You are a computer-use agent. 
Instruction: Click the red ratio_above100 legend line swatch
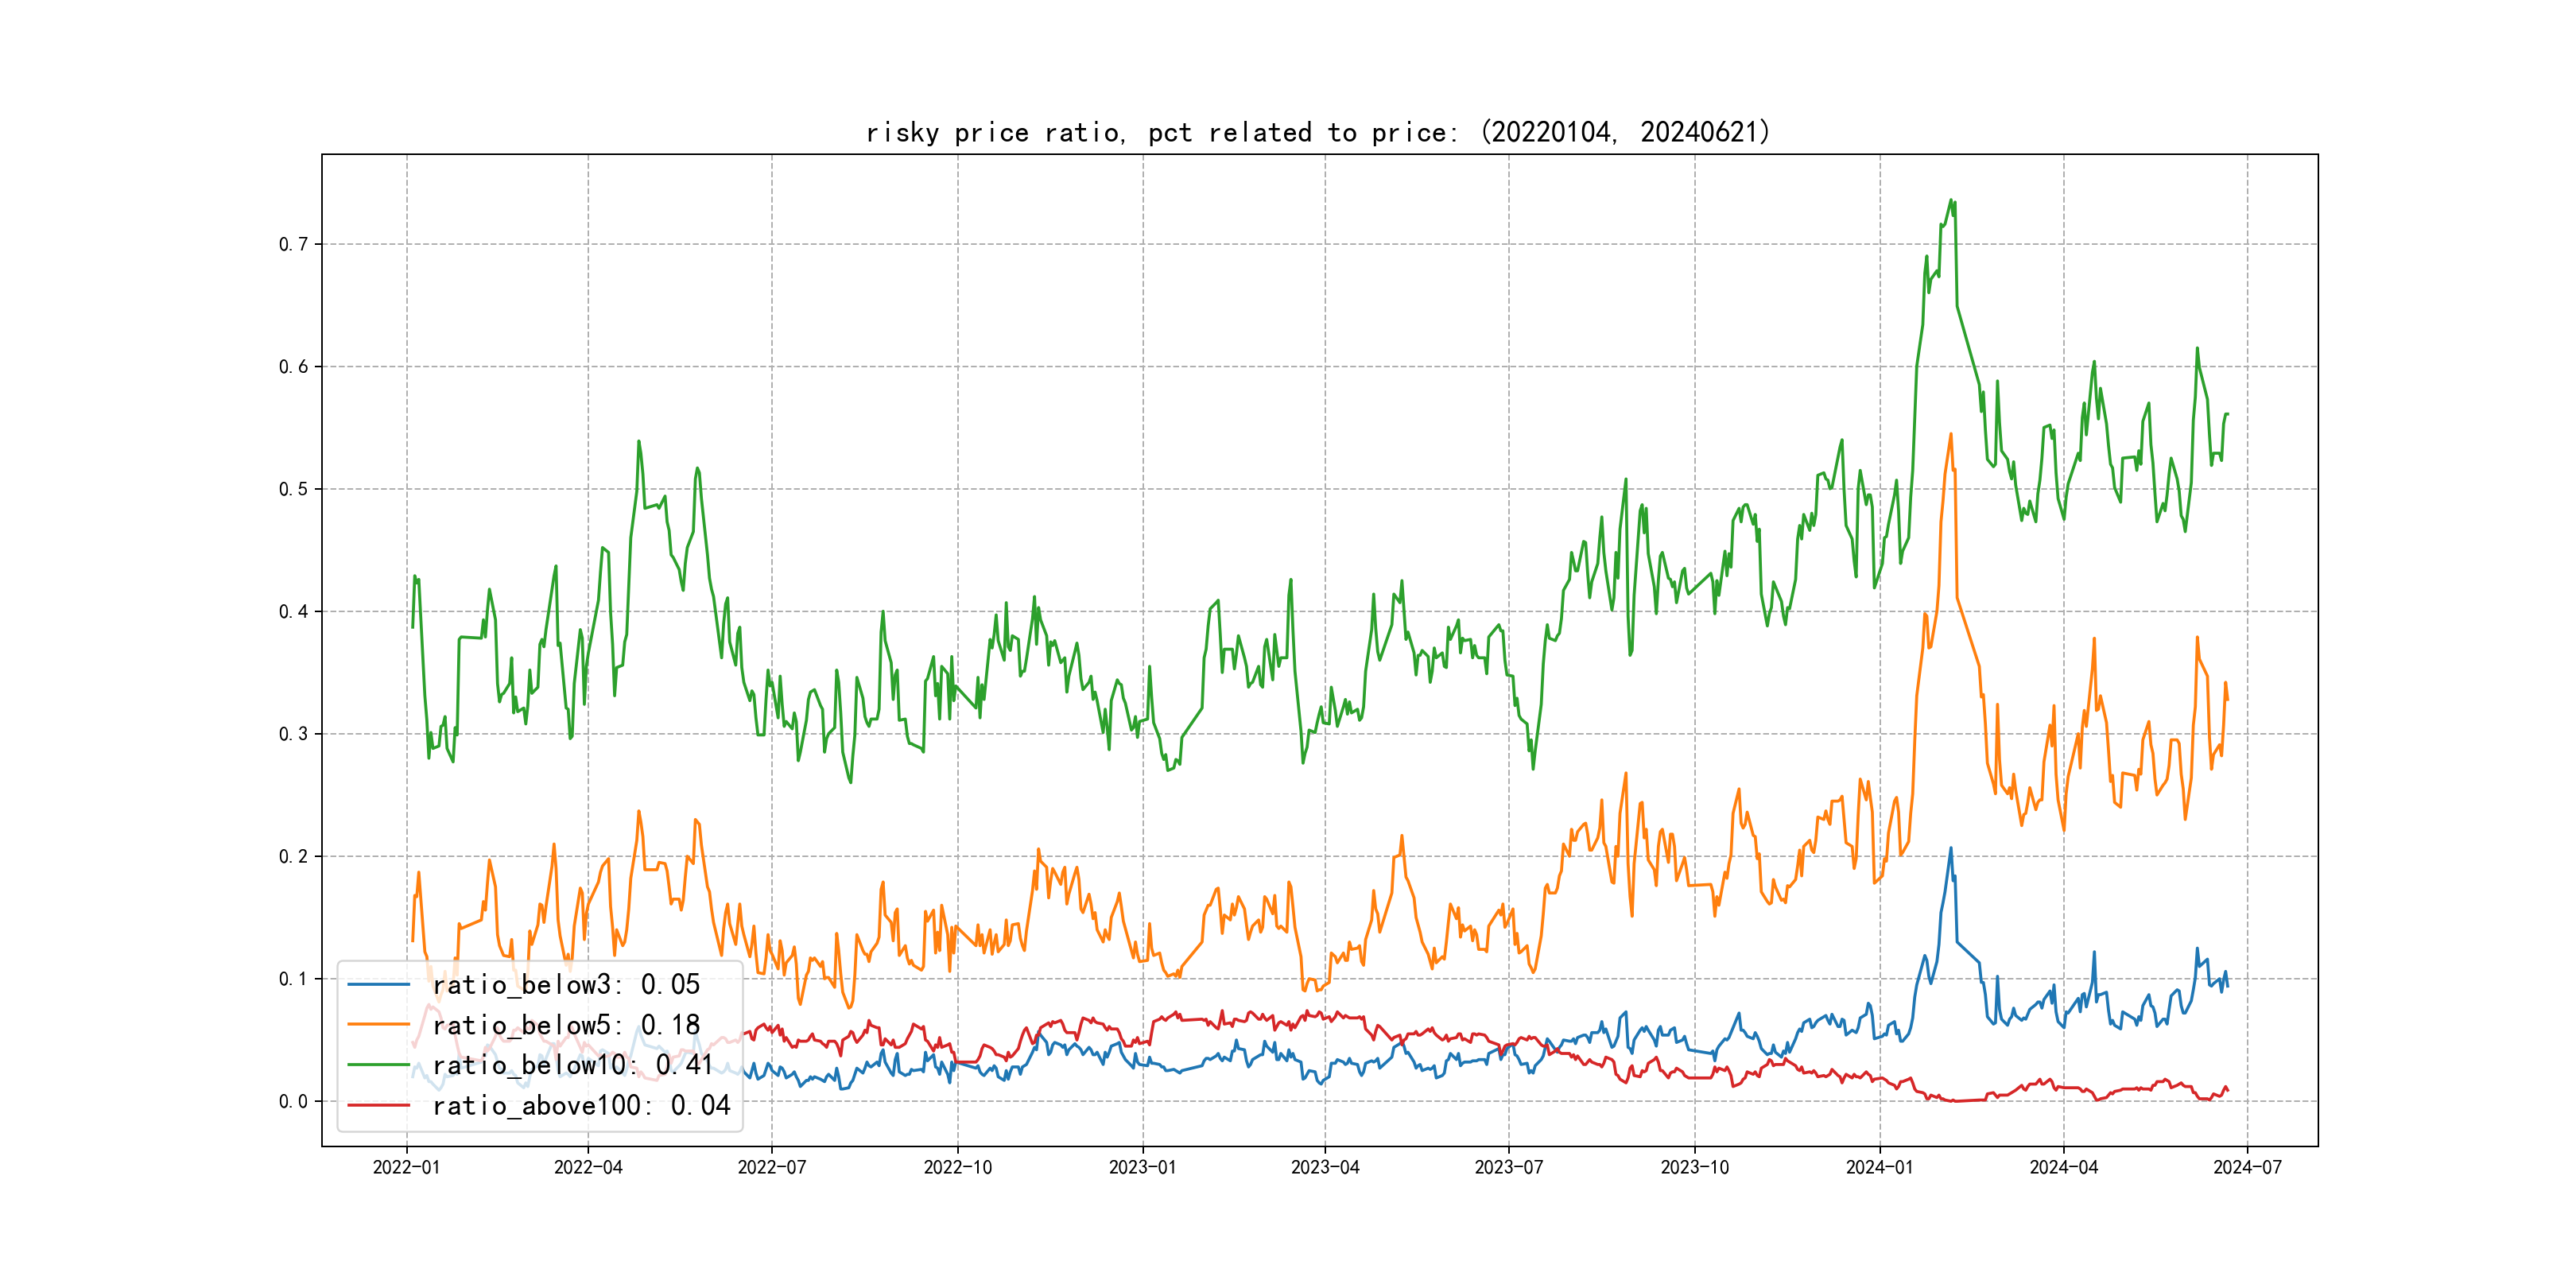(378, 1105)
